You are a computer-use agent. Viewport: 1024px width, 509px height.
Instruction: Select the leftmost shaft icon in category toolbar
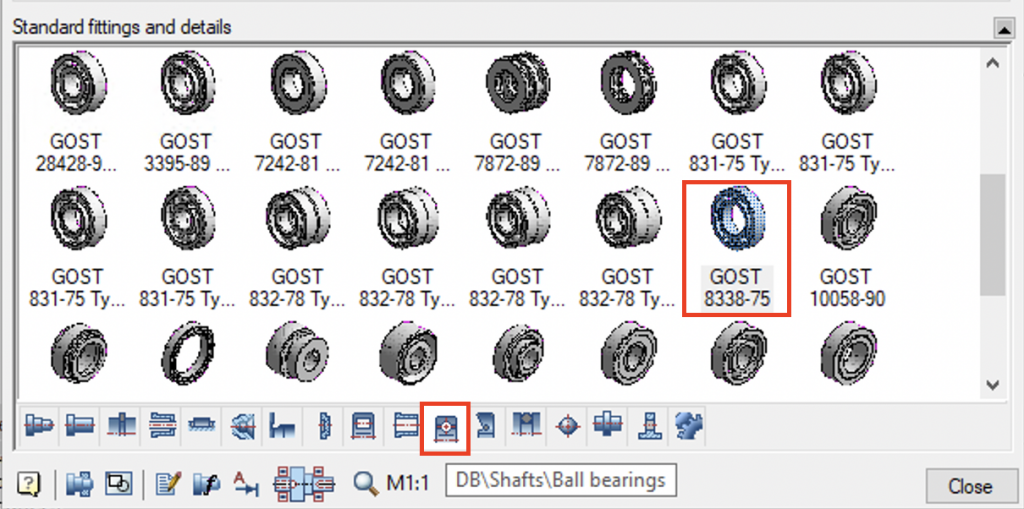point(38,425)
